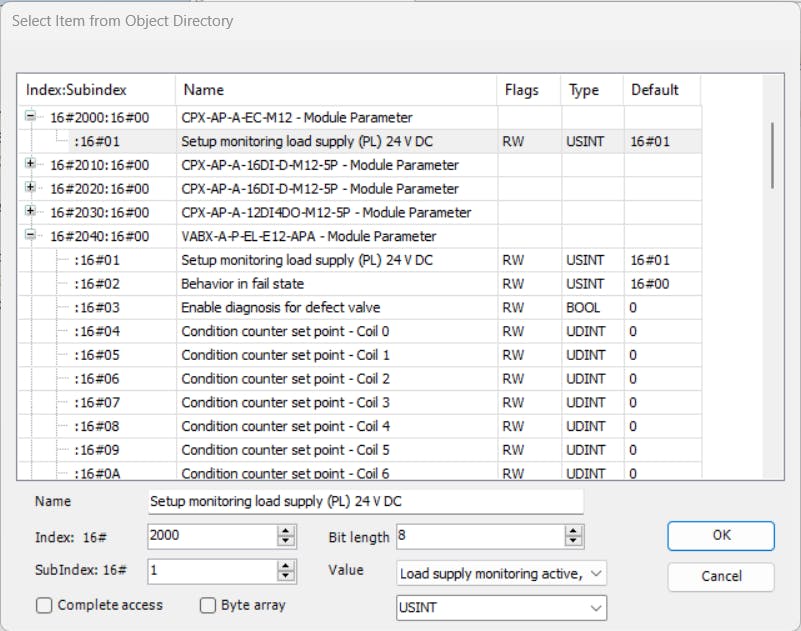The height and width of the screenshot is (631, 801).
Task: Select the 16#2020 CPX-AP-A-16DI-D-M12-5P row
Action: point(360,189)
